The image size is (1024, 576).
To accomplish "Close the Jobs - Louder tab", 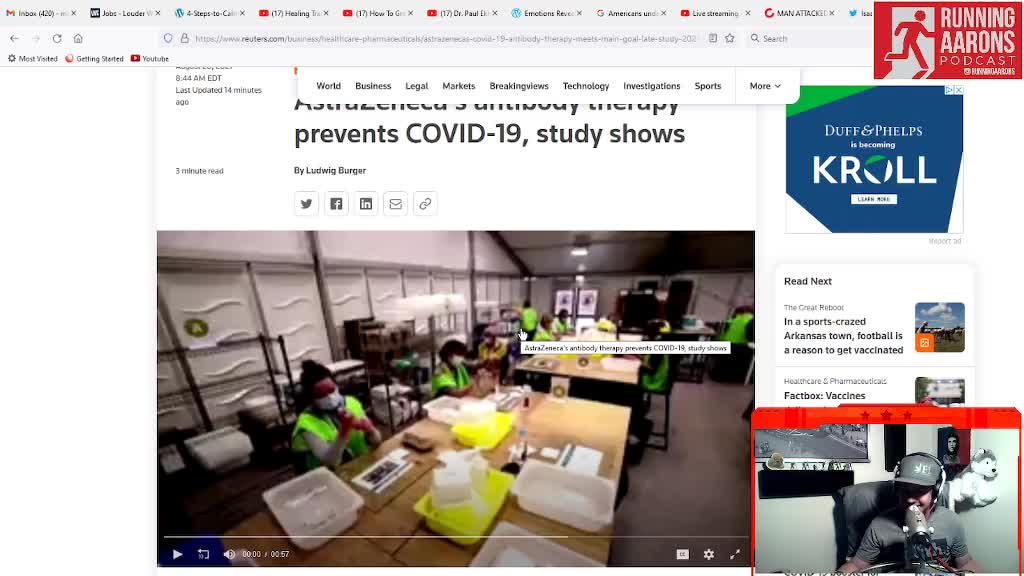I will pyautogui.click(x=158, y=13).
